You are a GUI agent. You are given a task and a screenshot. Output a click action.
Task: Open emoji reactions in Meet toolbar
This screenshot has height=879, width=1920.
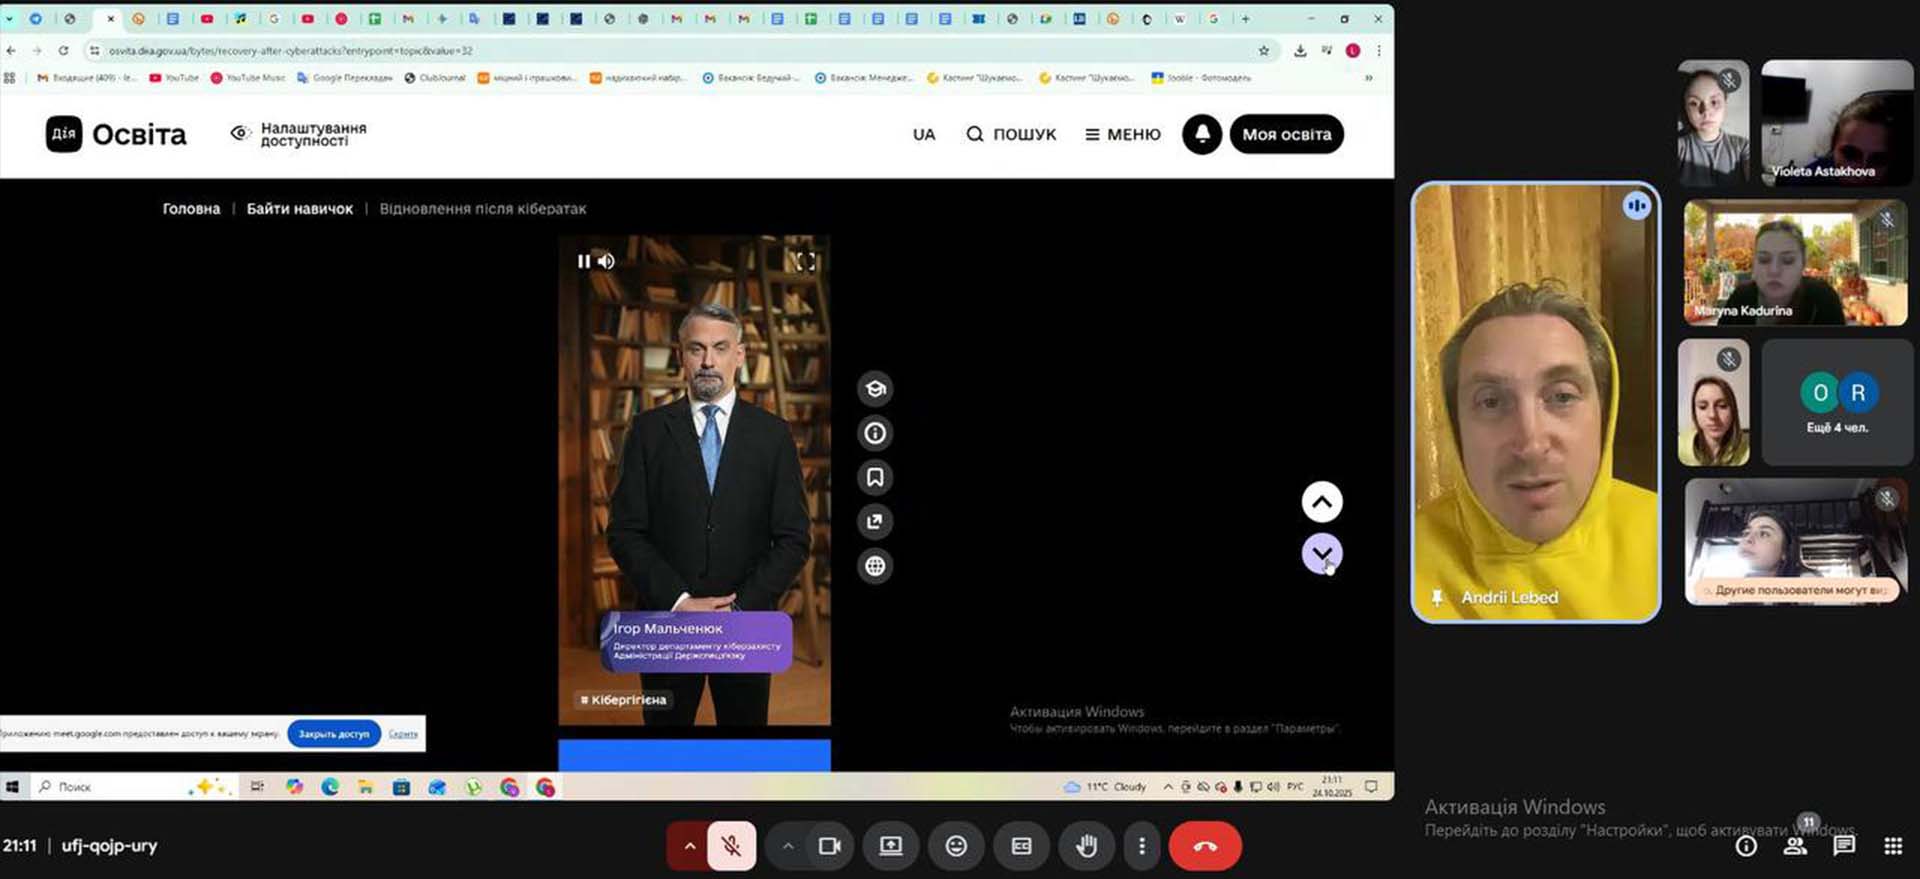(x=956, y=846)
